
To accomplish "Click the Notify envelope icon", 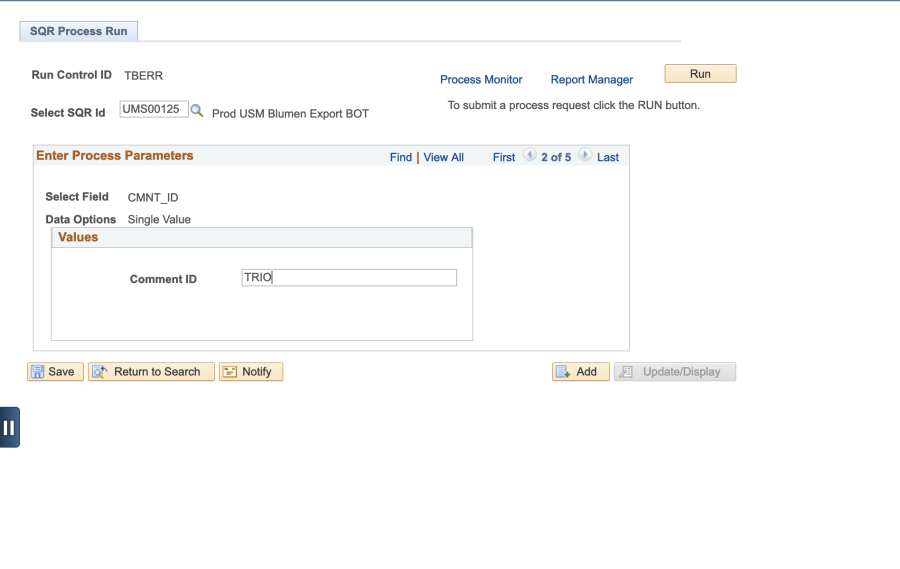I will [230, 372].
